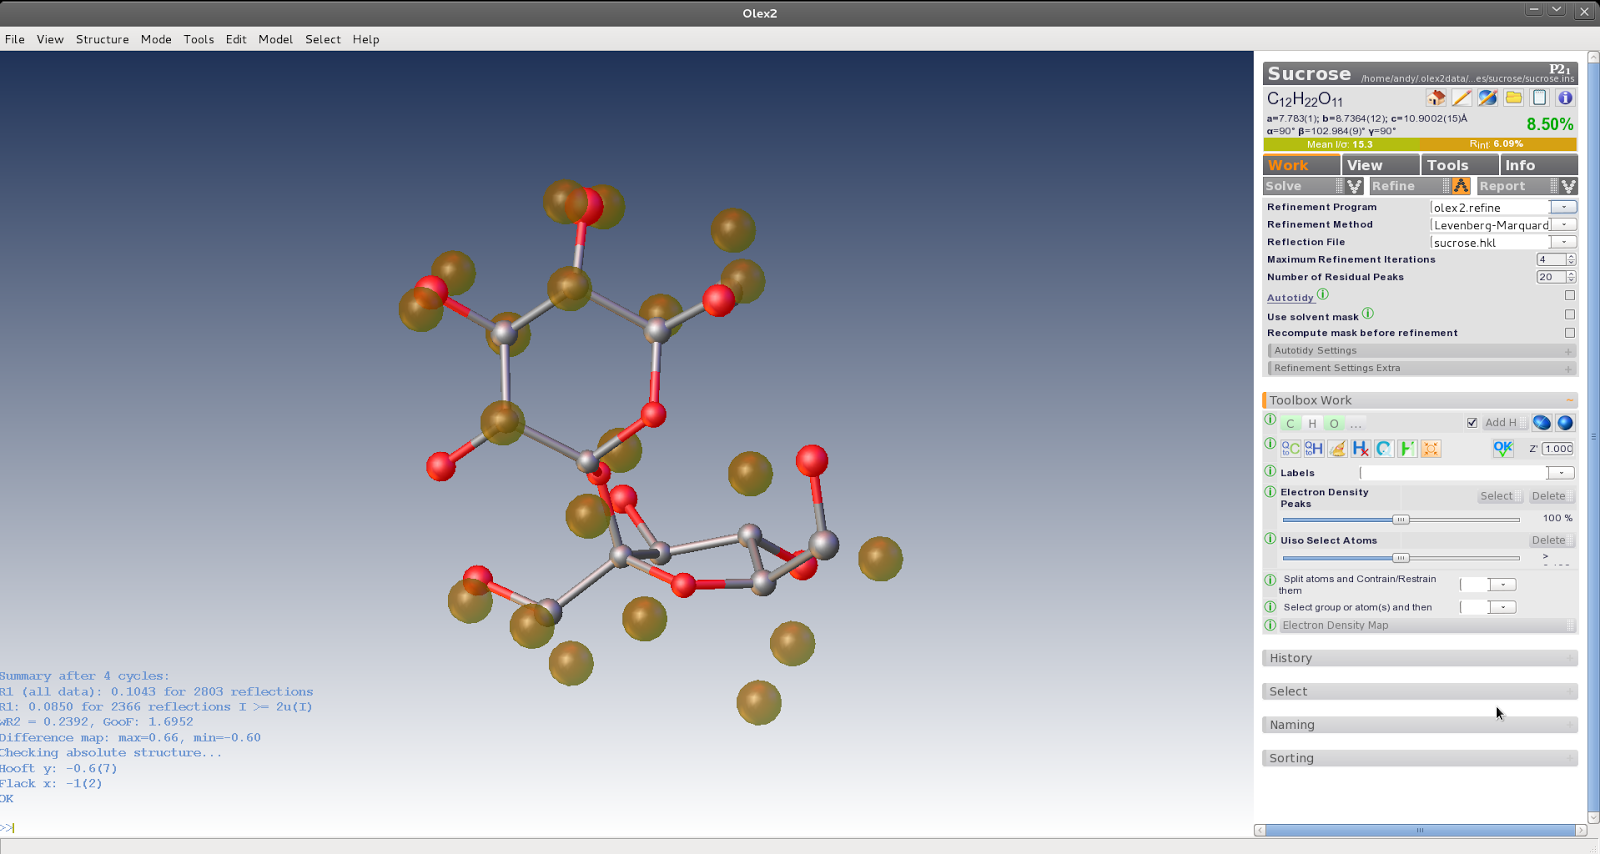Click info icon beside Autotidy

pyautogui.click(x=1323, y=294)
